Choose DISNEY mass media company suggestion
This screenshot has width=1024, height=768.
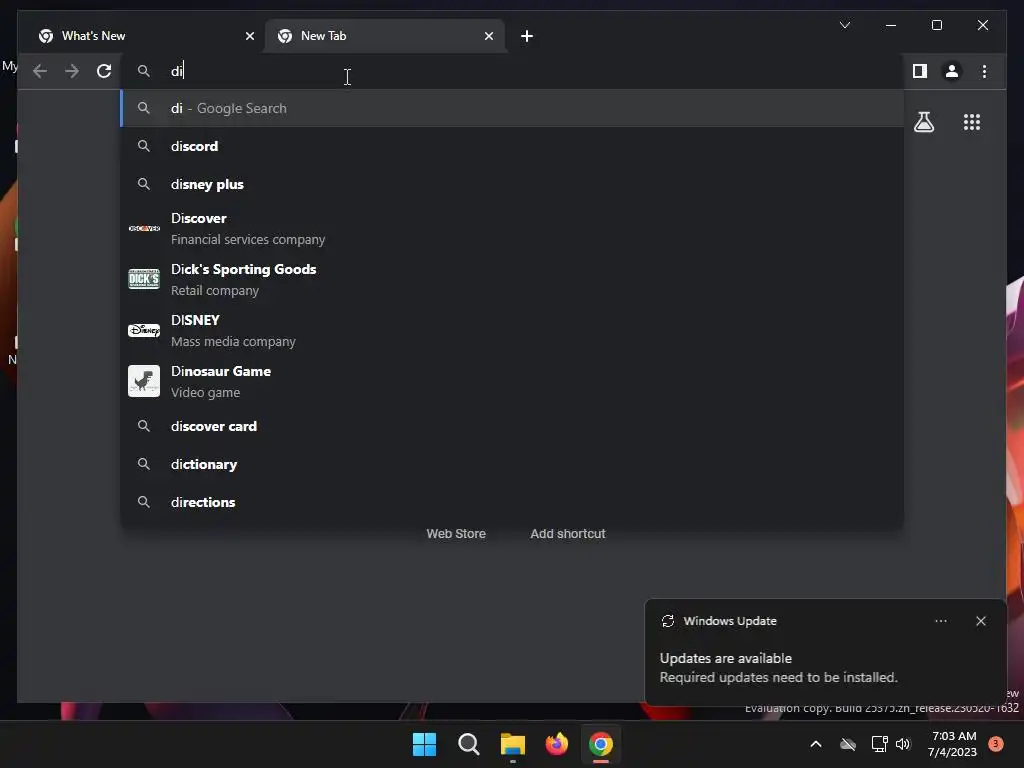513,330
